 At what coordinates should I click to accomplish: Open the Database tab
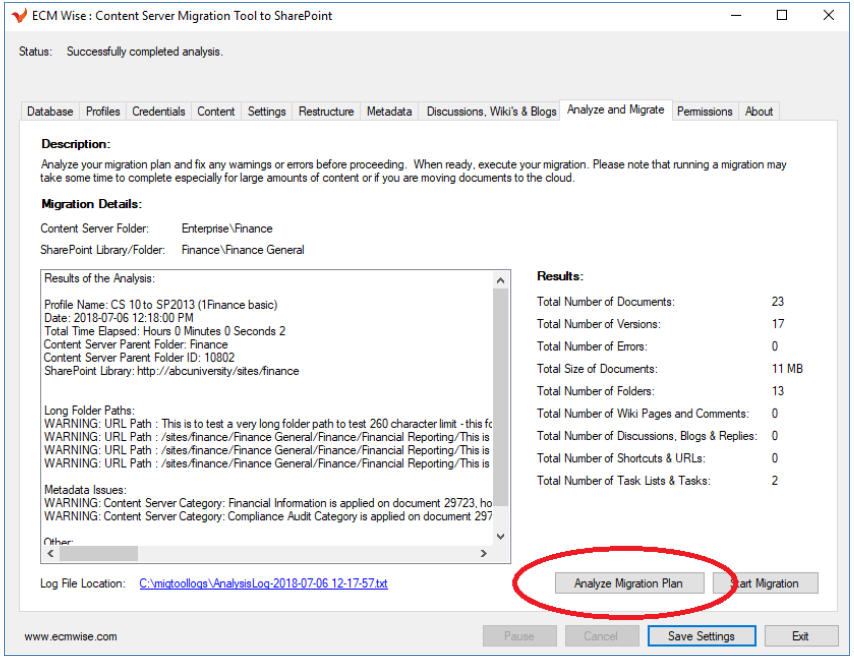[x=50, y=112]
